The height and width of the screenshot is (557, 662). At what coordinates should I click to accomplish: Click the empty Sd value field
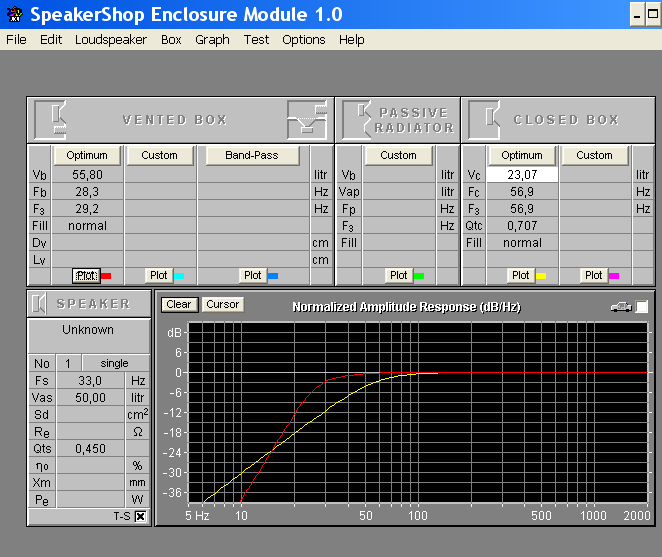(90, 415)
